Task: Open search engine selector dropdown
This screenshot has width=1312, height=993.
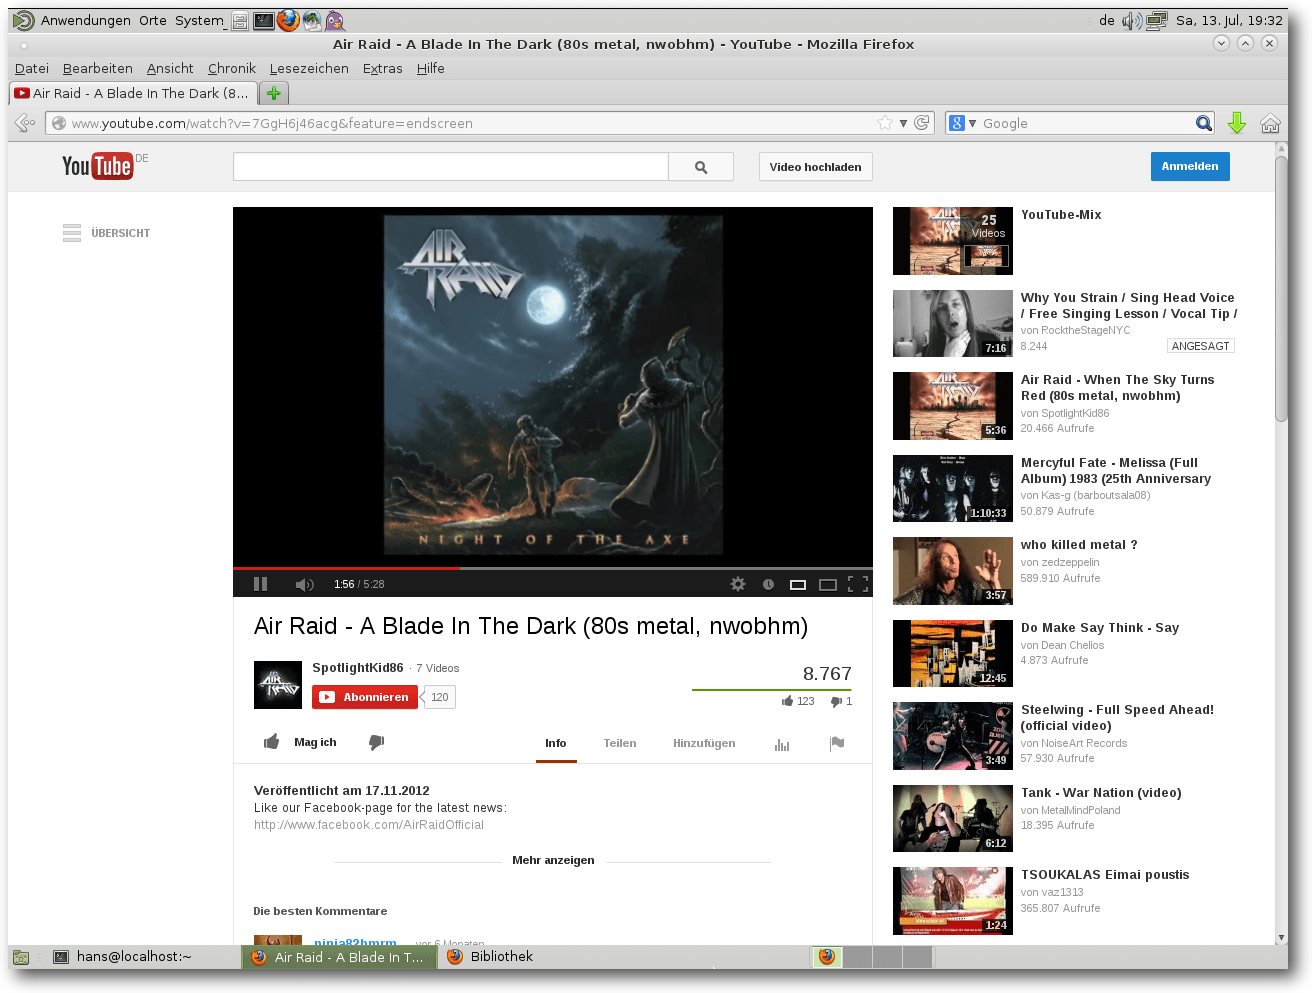Action: pyautogui.click(x=962, y=123)
